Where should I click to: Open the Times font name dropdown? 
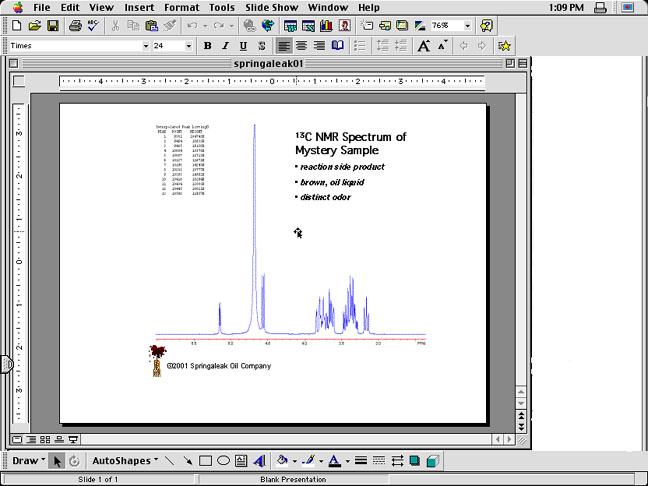(x=145, y=46)
